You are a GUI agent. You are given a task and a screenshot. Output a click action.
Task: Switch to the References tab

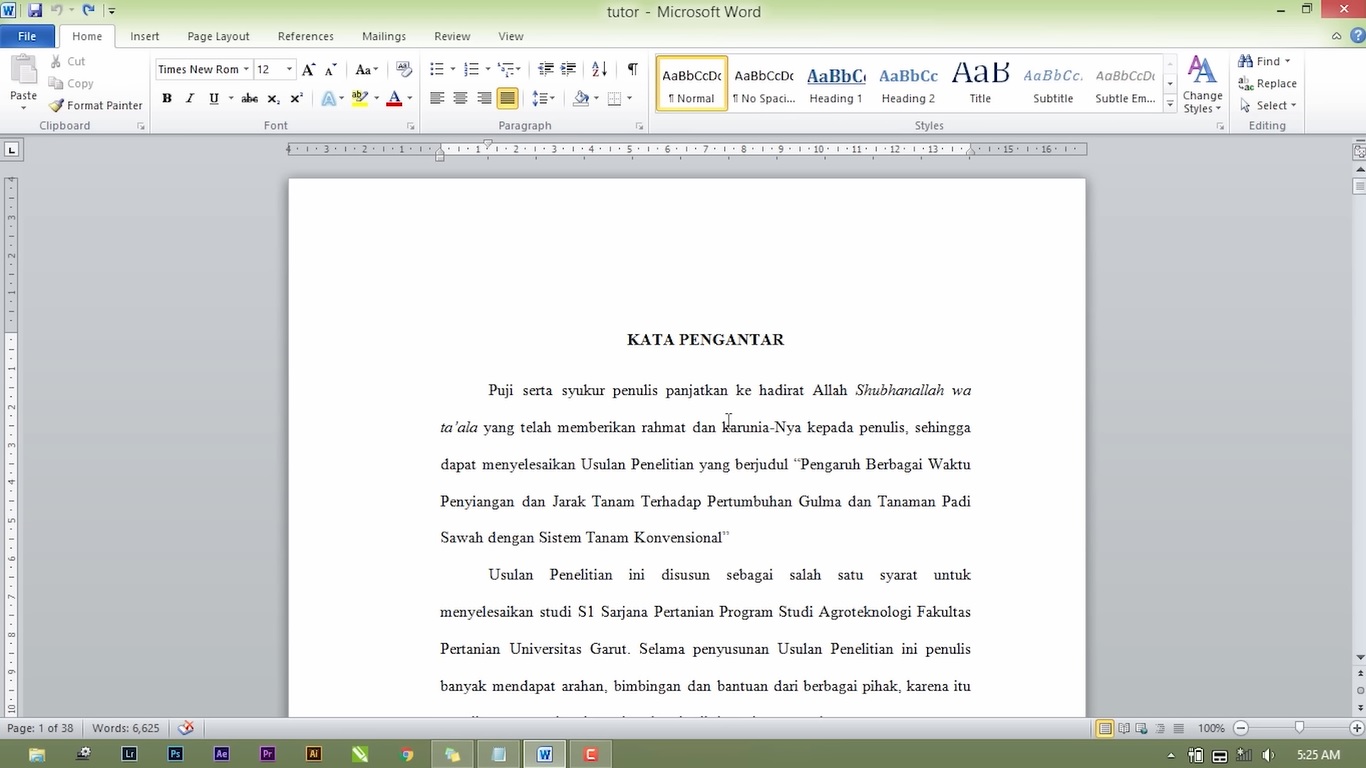306,36
